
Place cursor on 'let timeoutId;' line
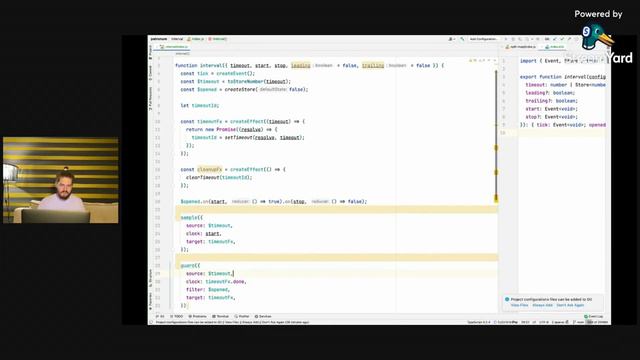[x=200, y=105]
